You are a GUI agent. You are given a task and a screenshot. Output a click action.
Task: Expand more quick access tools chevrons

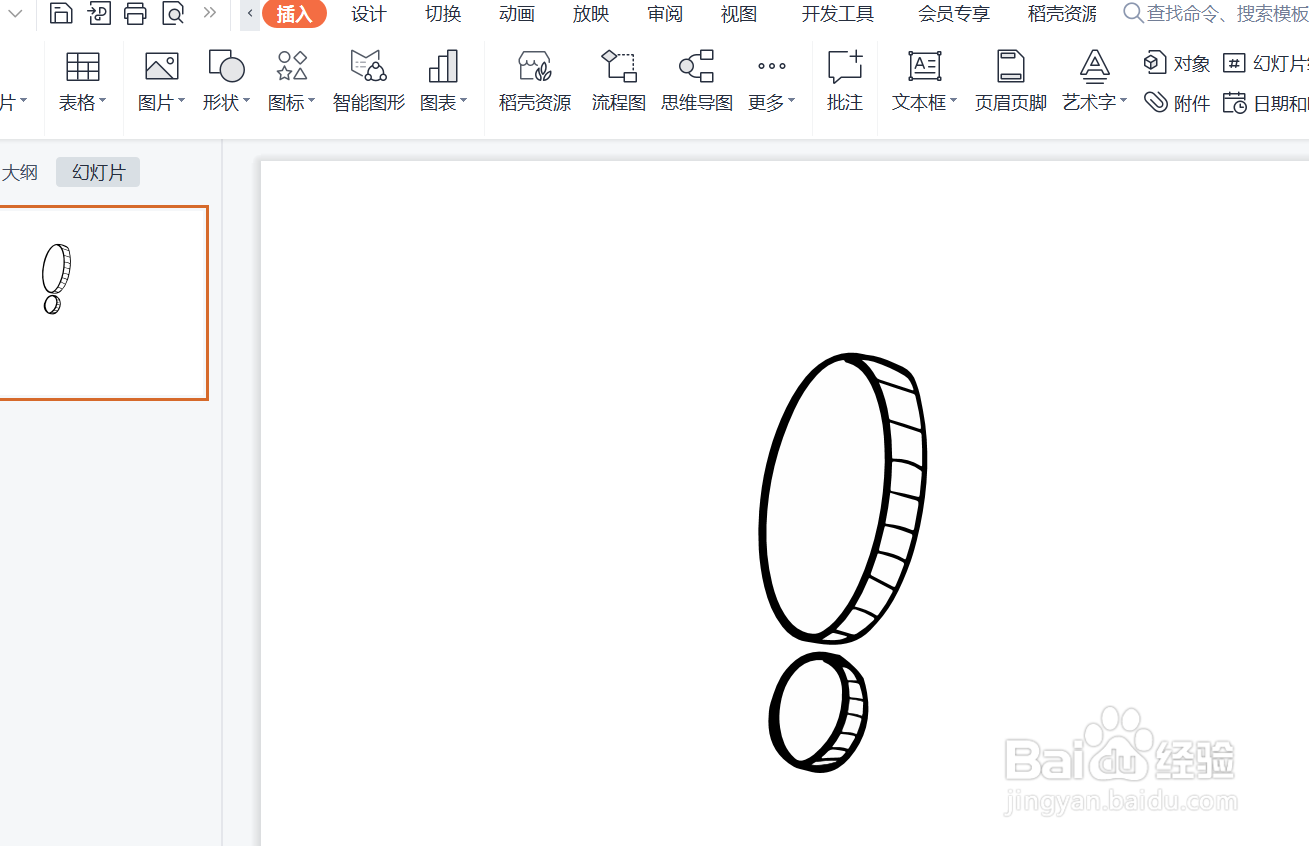pyautogui.click(x=209, y=13)
